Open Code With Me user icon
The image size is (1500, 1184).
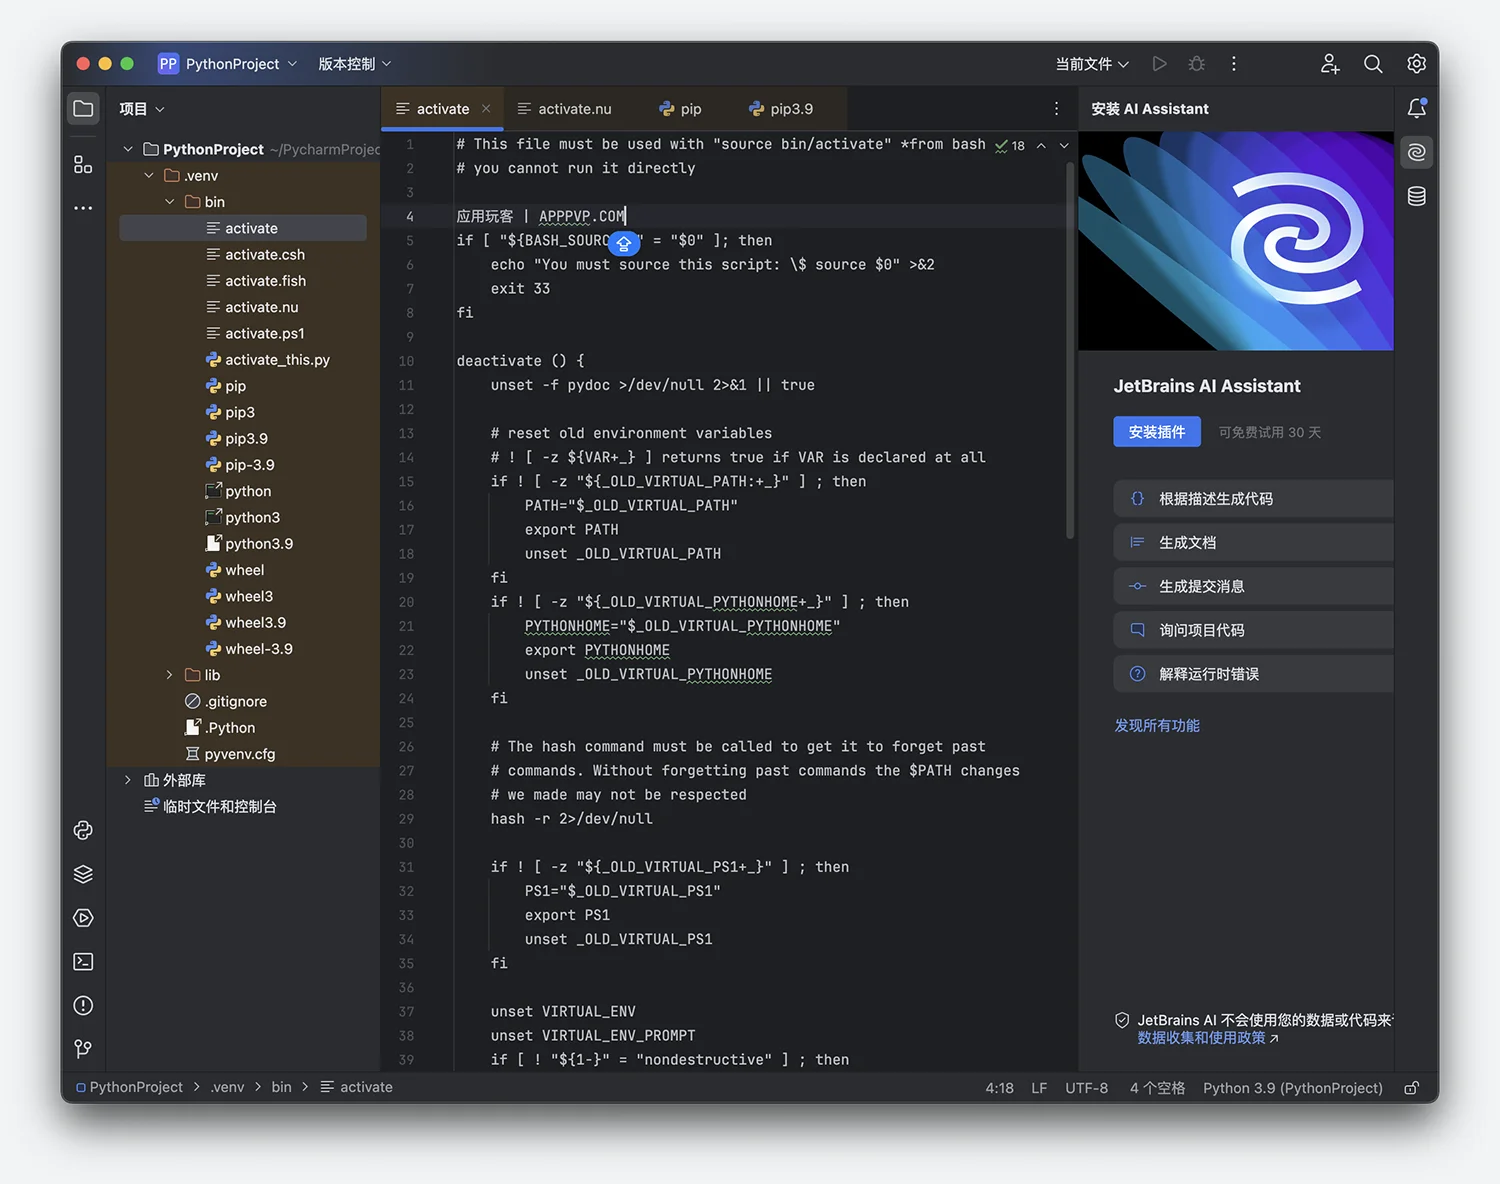pyautogui.click(x=1329, y=63)
